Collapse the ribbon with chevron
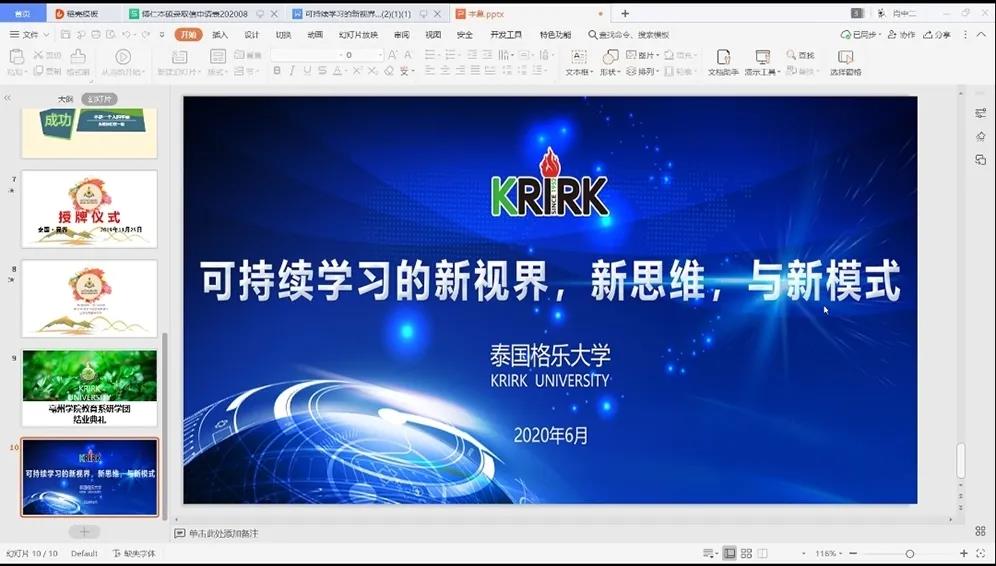This screenshot has width=996, height=566. [x=981, y=34]
